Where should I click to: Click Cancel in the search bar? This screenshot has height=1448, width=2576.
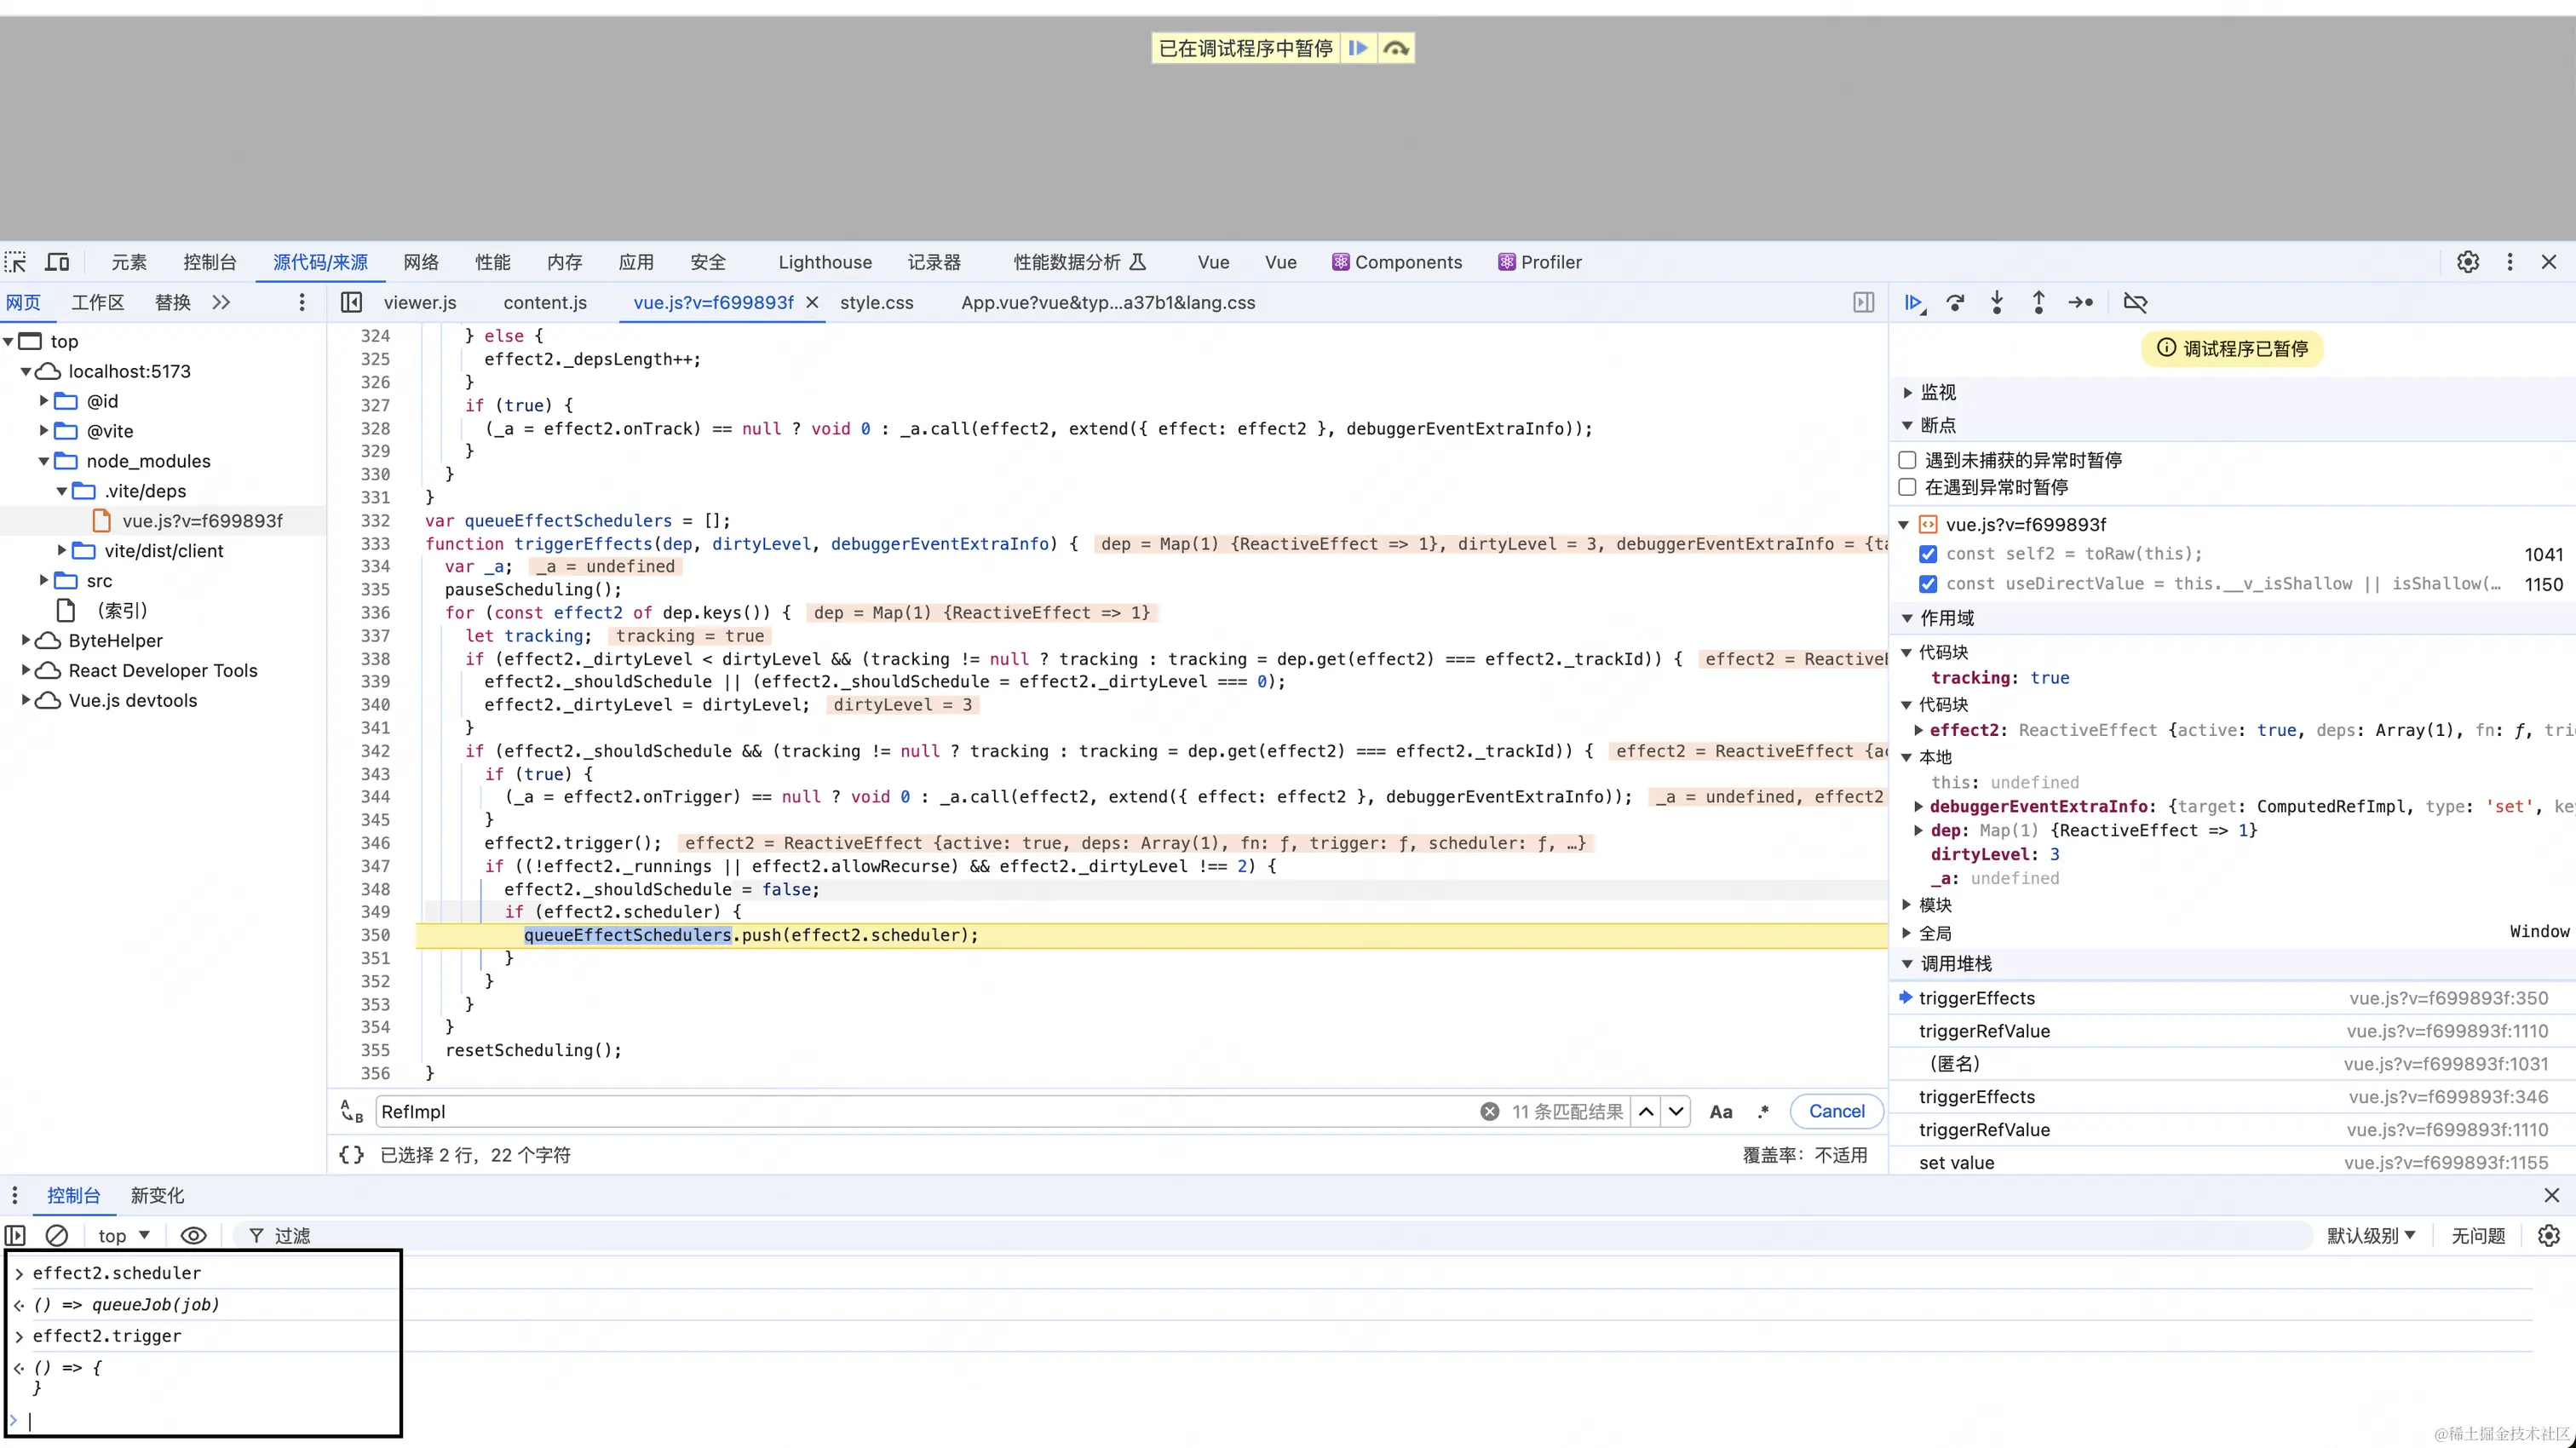[x=1836, y=1111]
